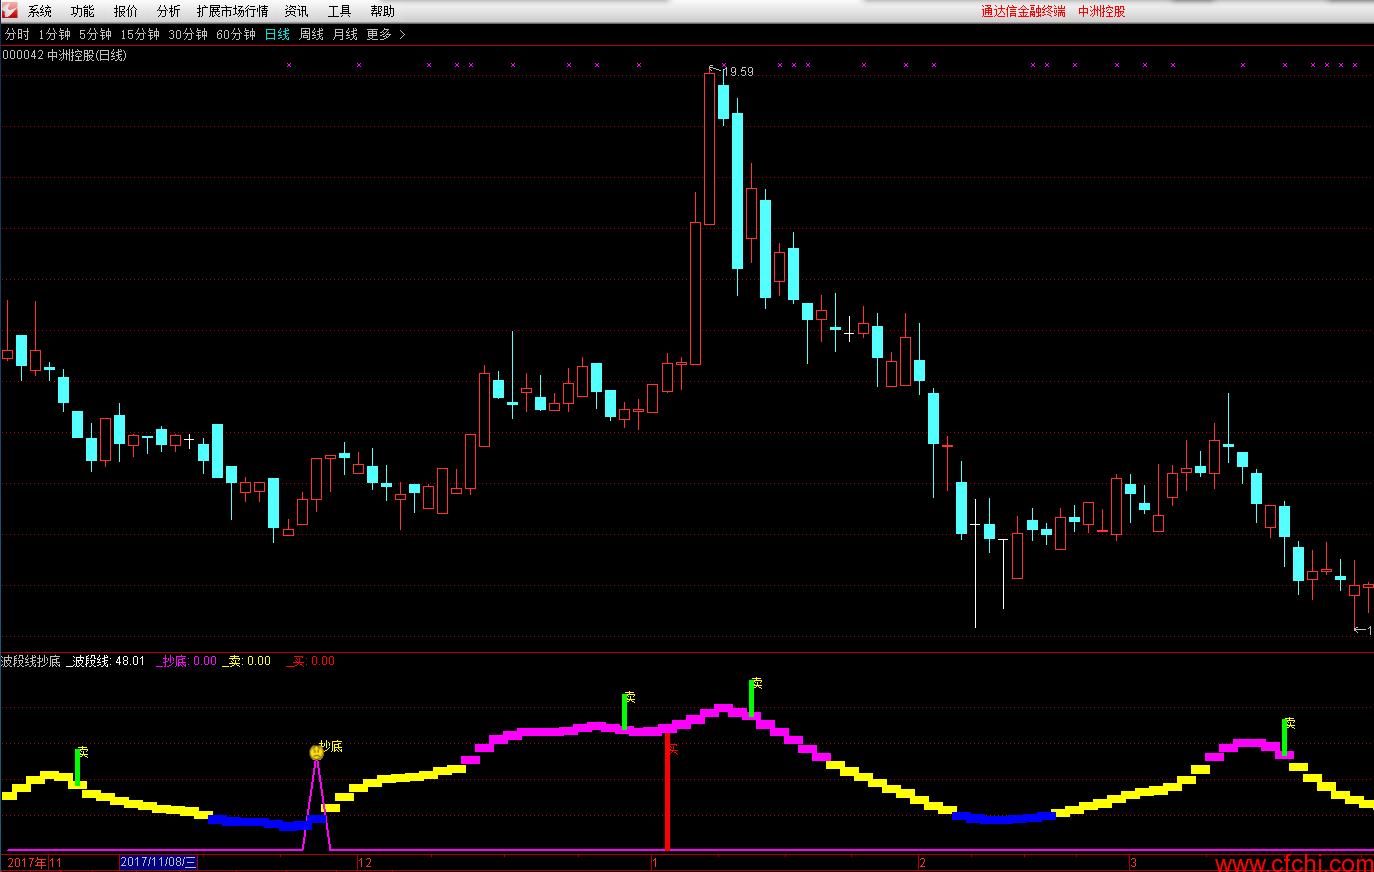Click the 000042 中洲控股(日线) chart label
Image resolution: width=1374 pixels, height=872 pixels.
pyautogui.click(x=65, y=55)
